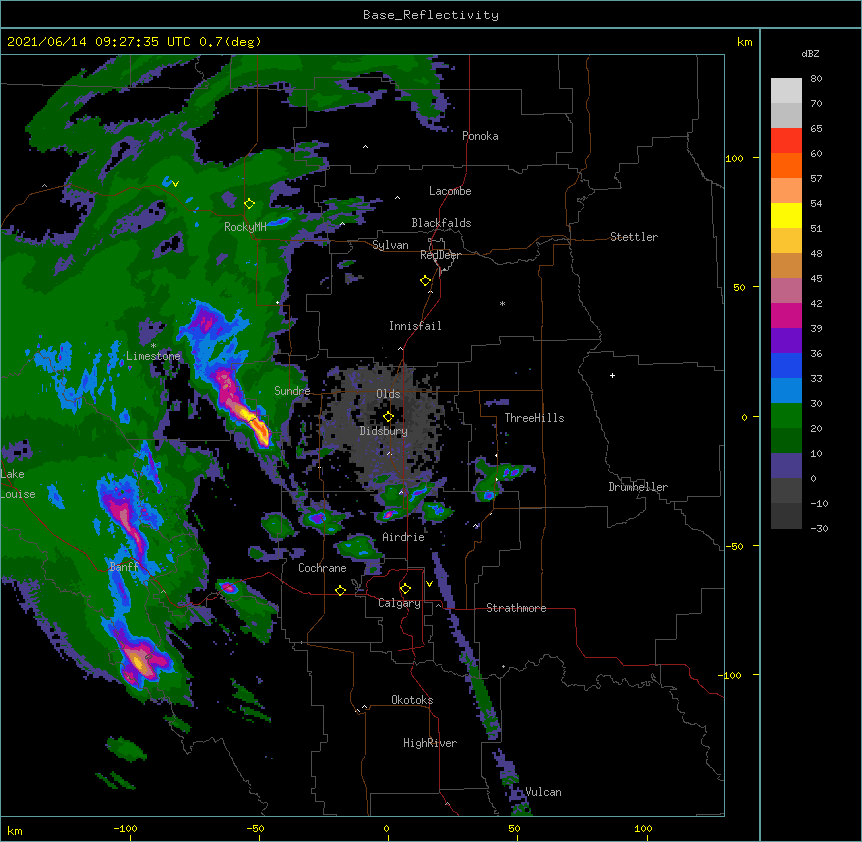The height and width of the screenshot is (842, 862).
Task: Click the asterisk marker above Limestone
Action: pos(153,346)
